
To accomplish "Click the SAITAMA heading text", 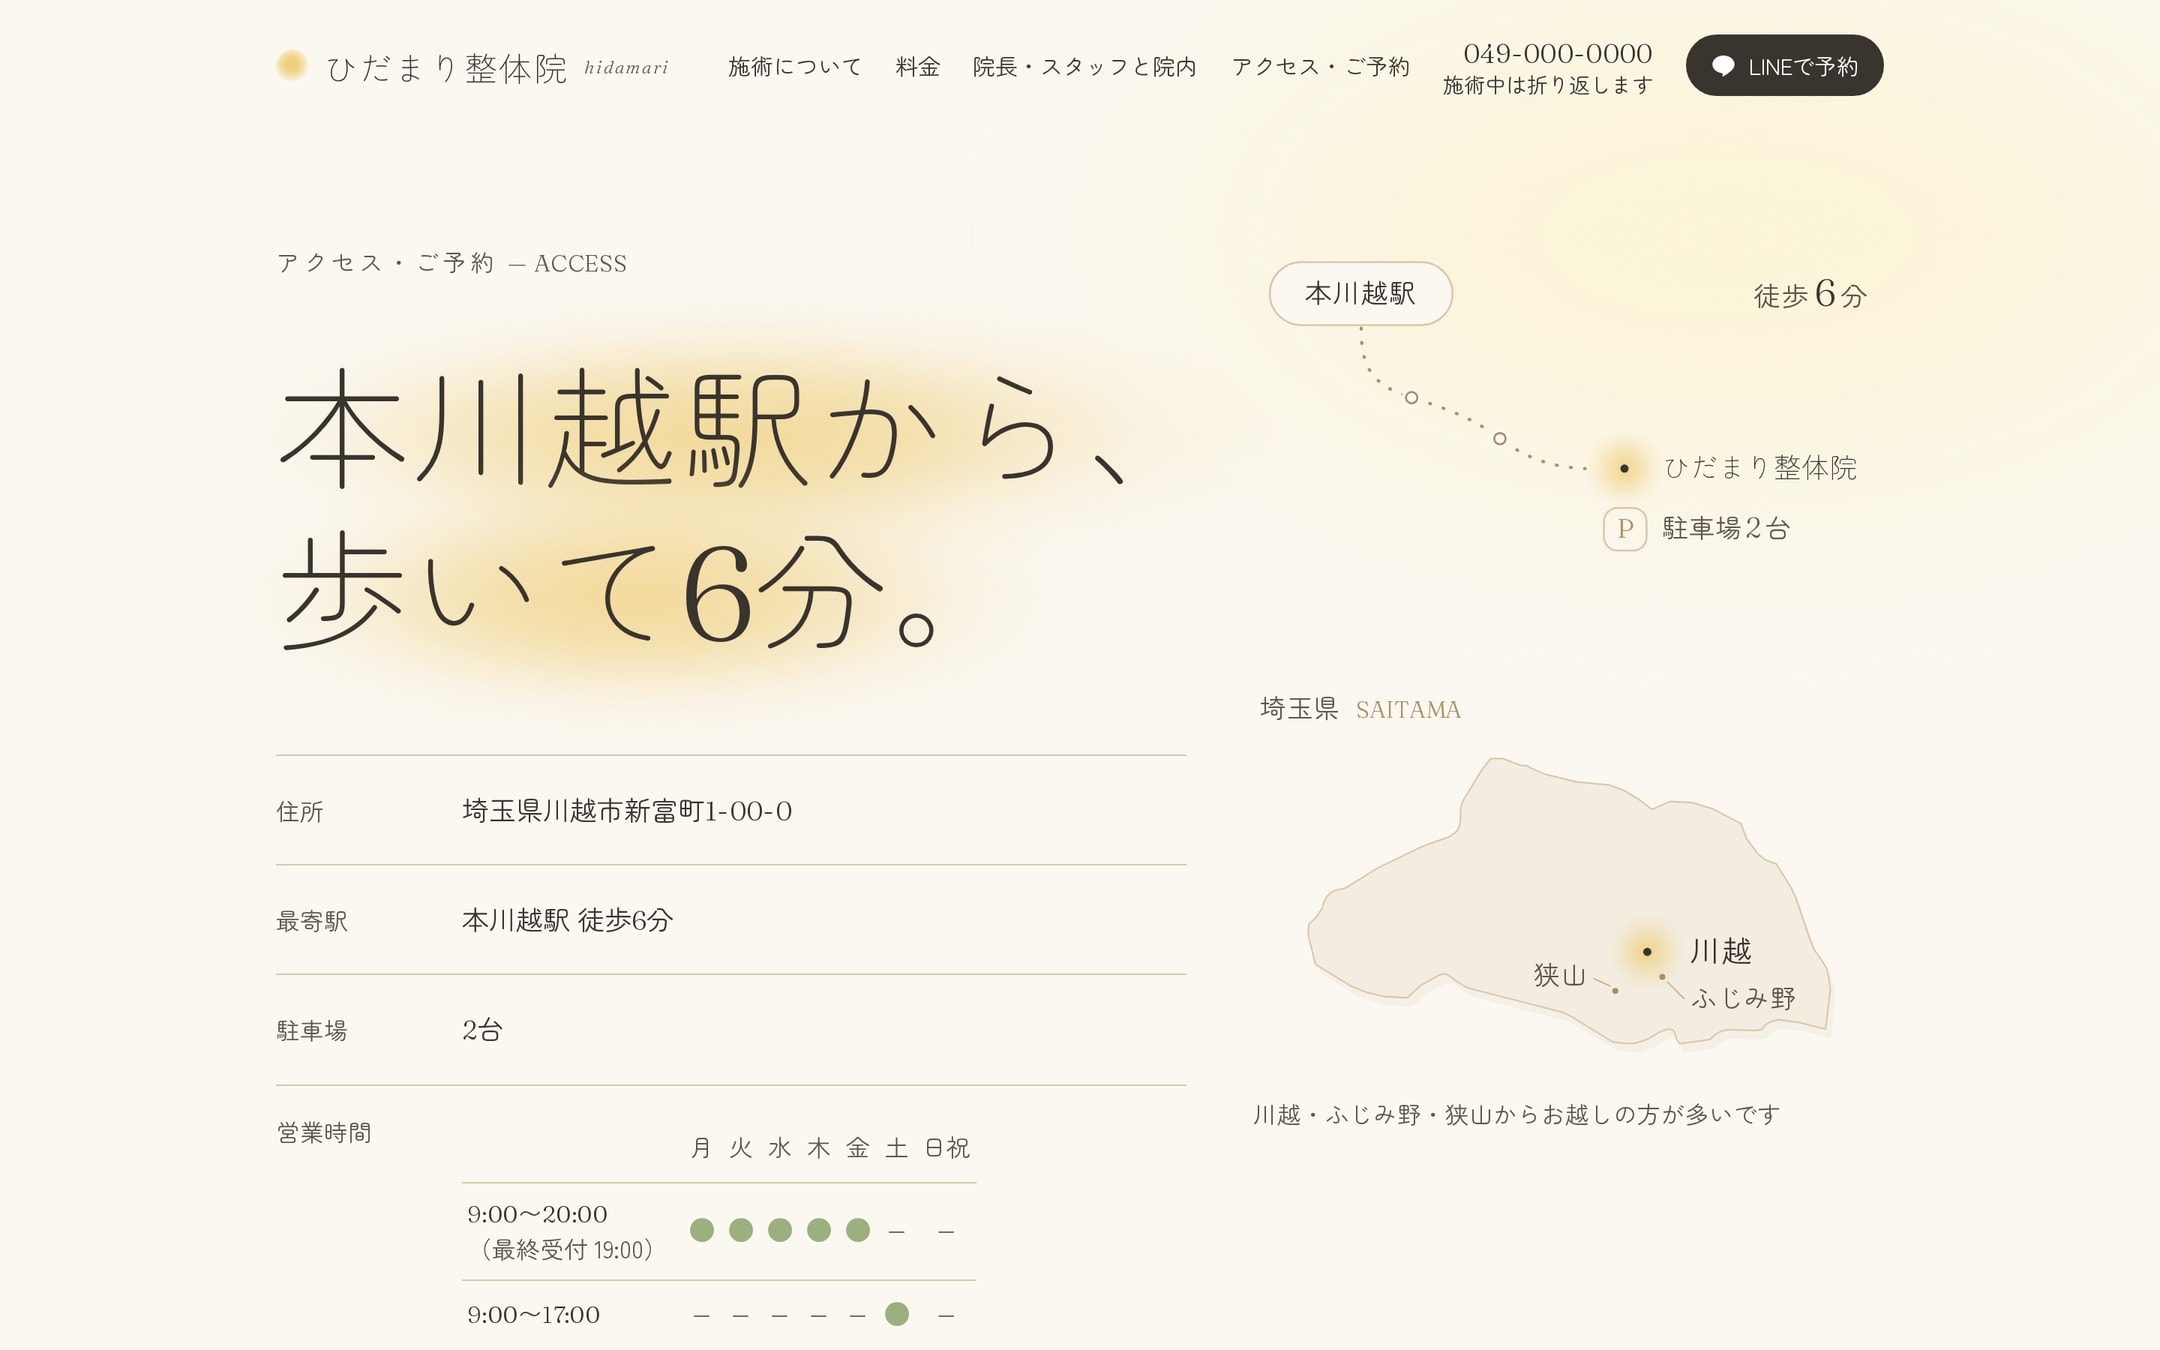I will click(x=1408, y=709).
